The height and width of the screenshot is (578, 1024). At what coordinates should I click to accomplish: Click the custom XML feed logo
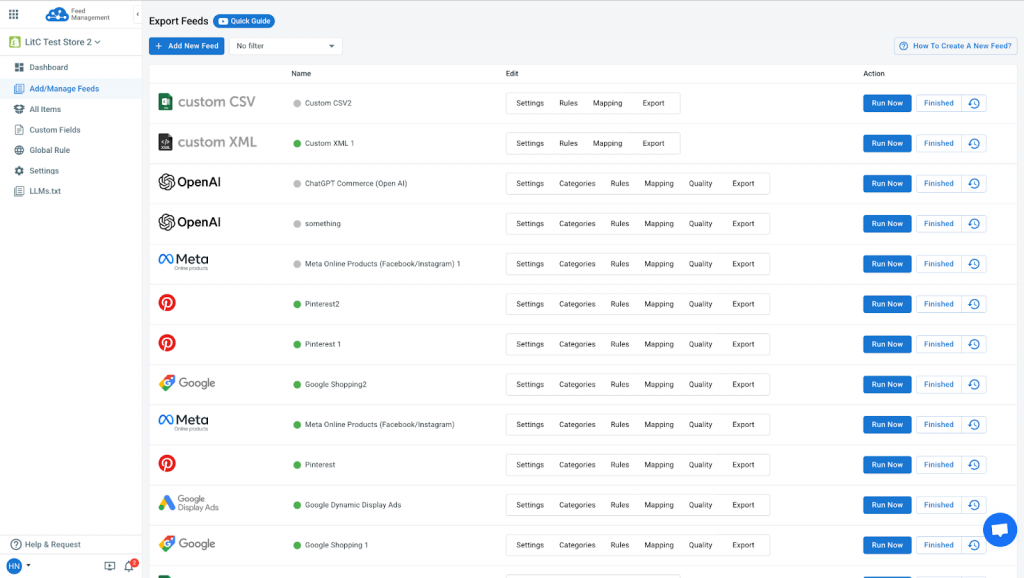pos(207,143)
